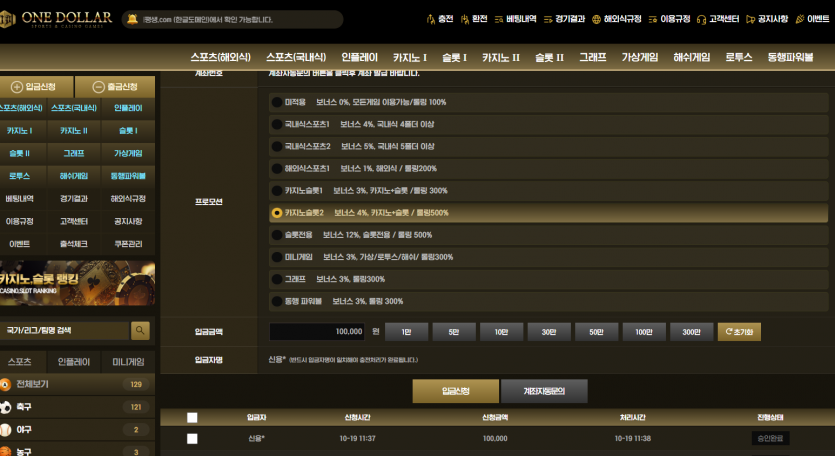
Task: Check the table header select-all checkbox
Action: (x=192, y=418)
